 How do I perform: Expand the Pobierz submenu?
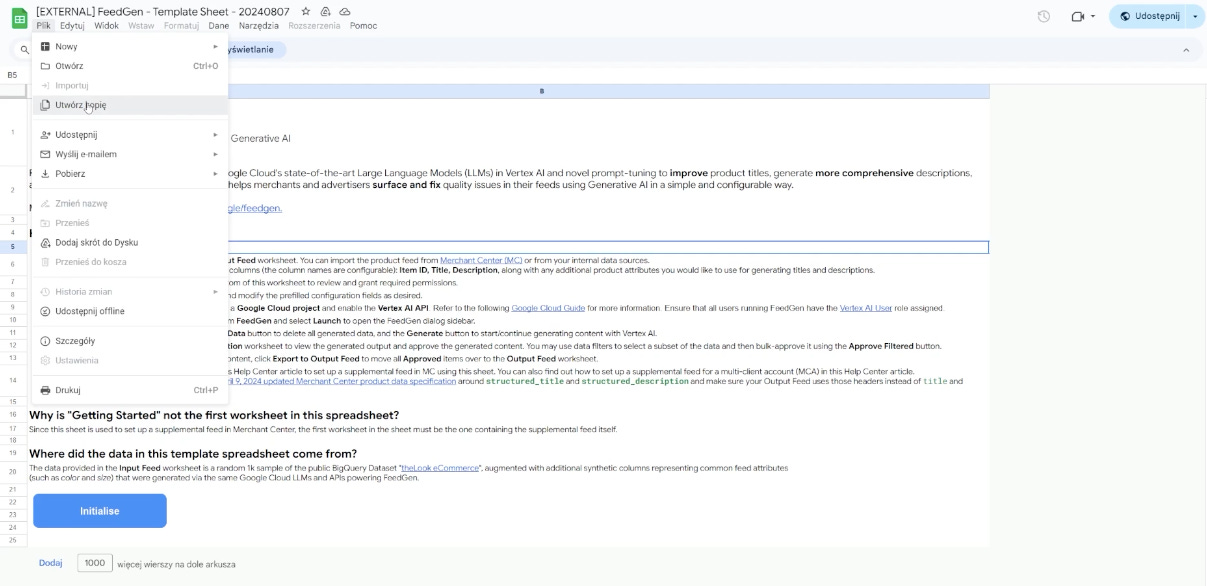[x=130, y=174]
